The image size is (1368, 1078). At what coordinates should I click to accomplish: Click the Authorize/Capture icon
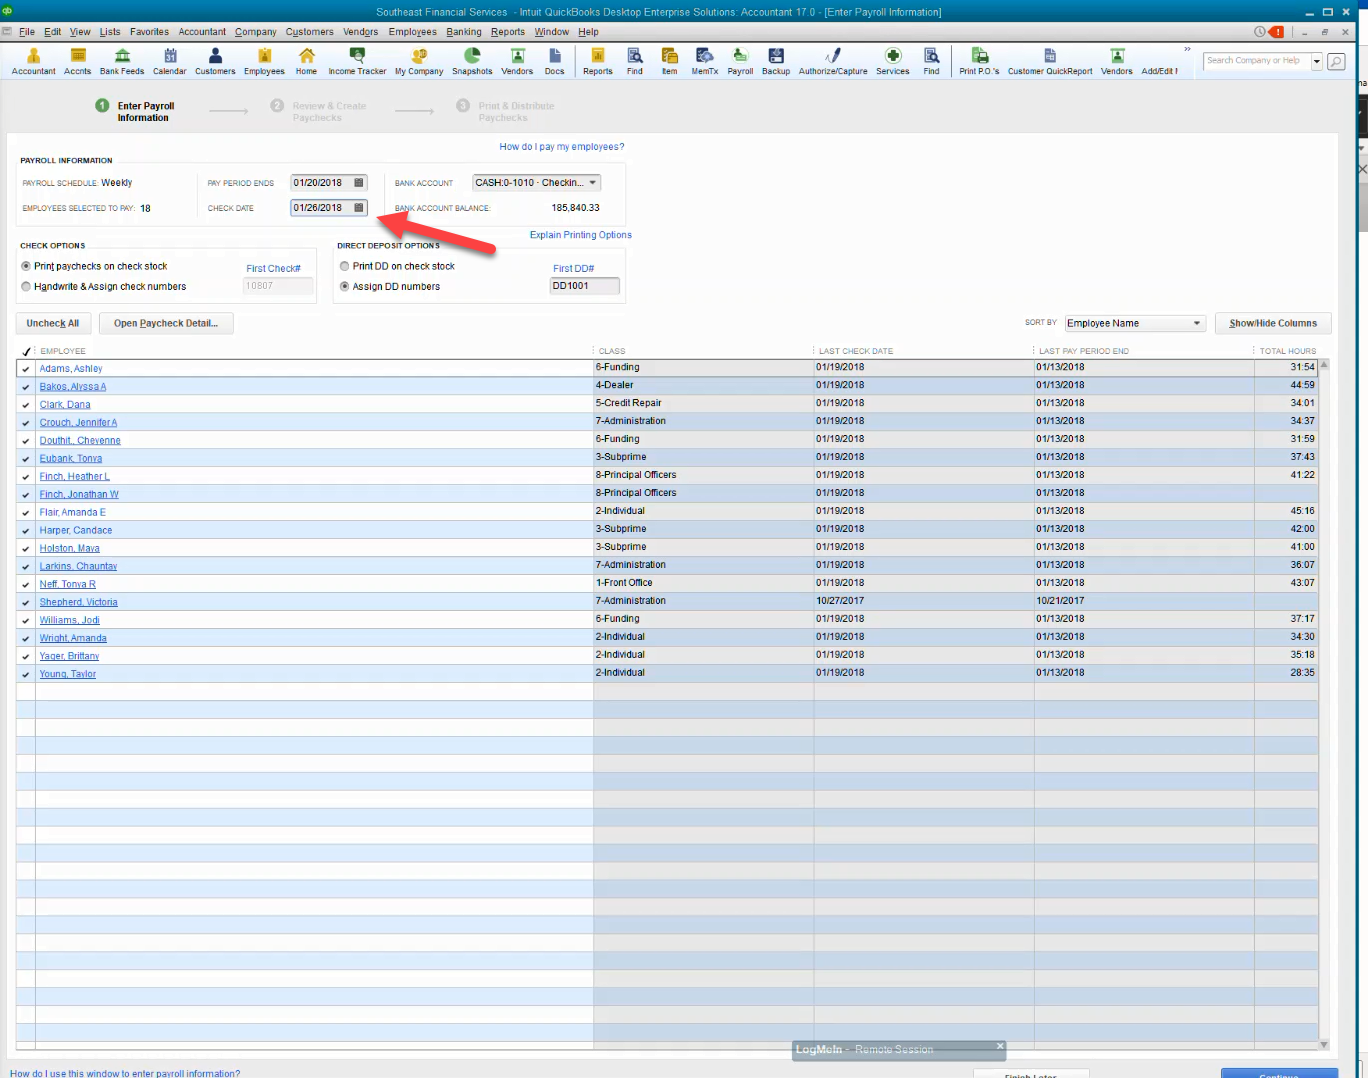[832, 61]
